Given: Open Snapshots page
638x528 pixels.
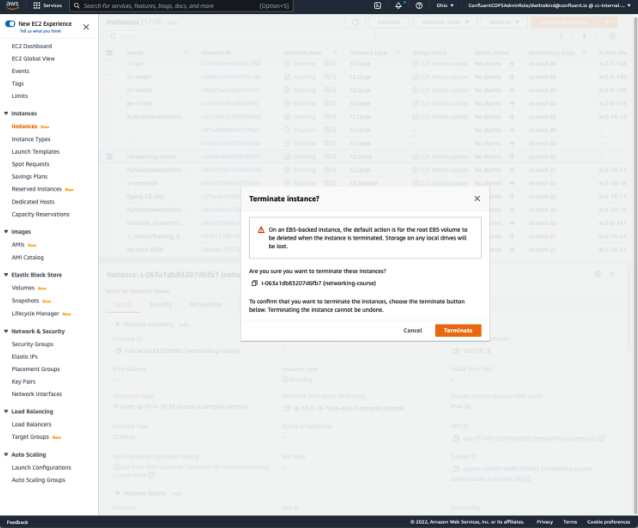Looking at the screenshot, I should coord(25,301).
